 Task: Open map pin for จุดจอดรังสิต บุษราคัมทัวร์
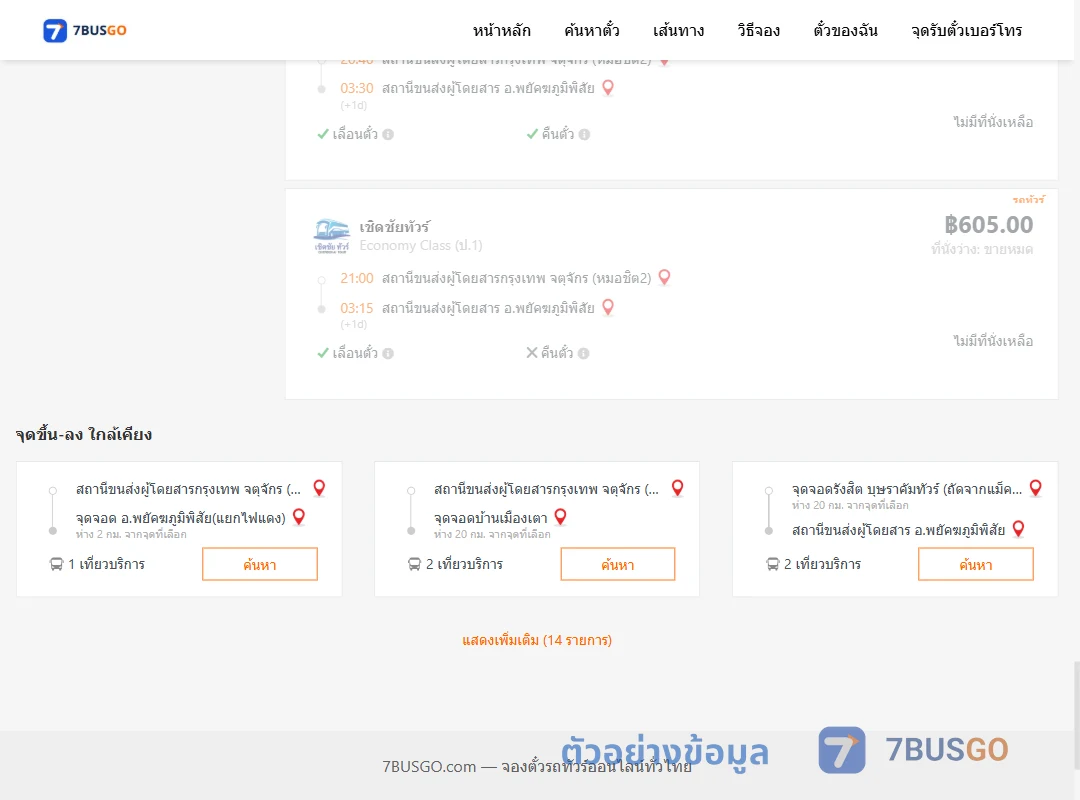[x=1035, y=488]
